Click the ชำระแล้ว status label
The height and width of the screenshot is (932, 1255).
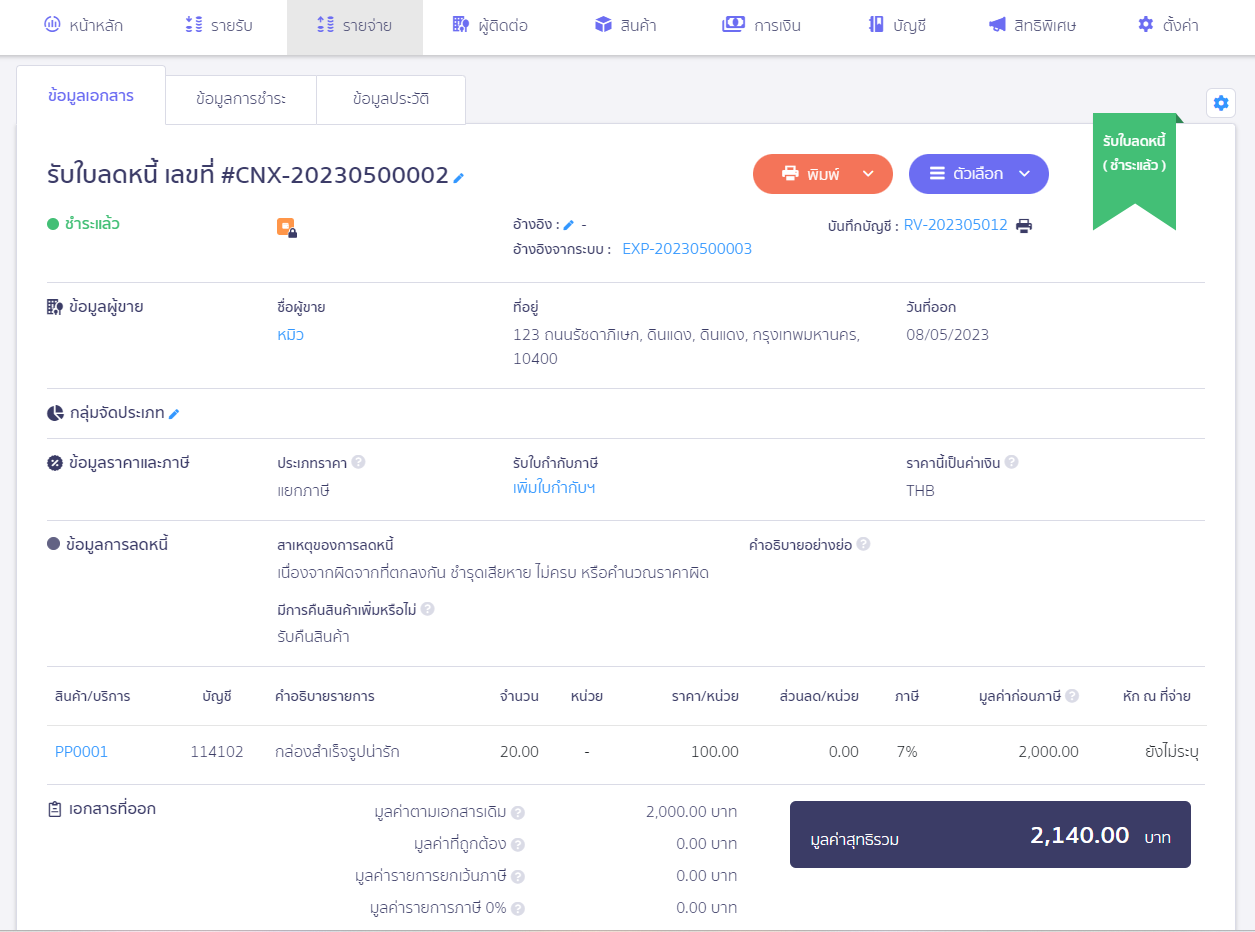pos(92,224)
